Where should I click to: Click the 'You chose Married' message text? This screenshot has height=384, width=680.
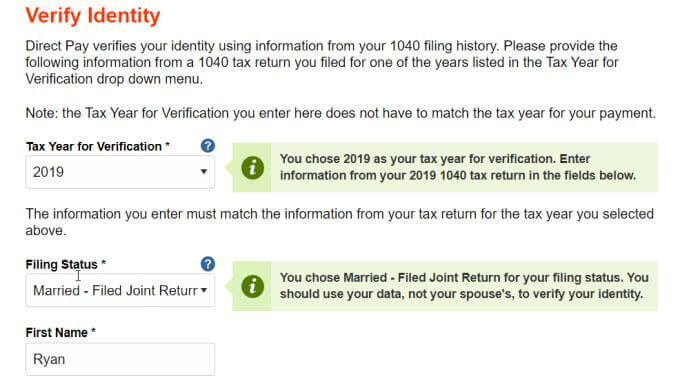(464, 286)
